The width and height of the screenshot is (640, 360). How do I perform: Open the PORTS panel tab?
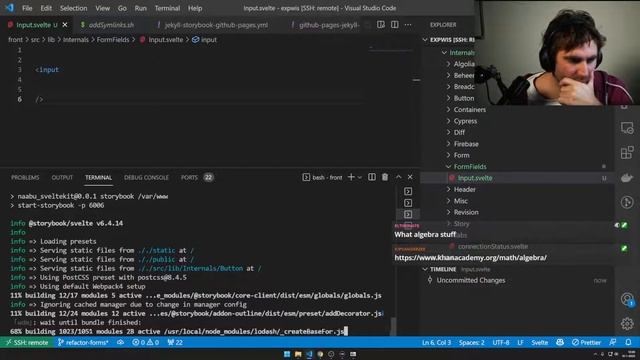(x=189, y=178)
